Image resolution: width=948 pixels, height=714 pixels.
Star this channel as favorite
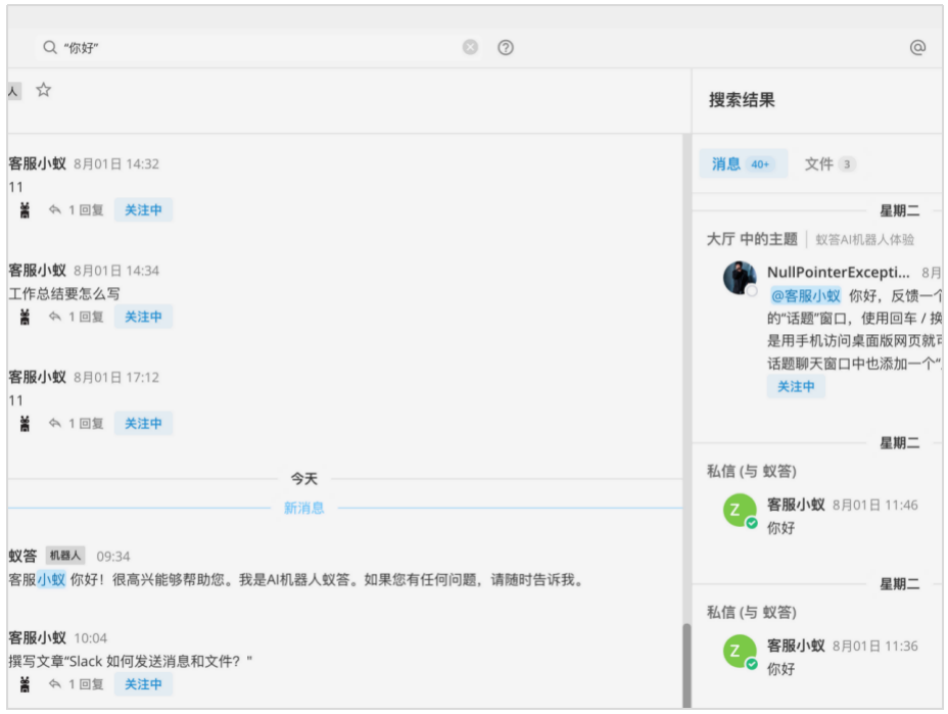43,90
